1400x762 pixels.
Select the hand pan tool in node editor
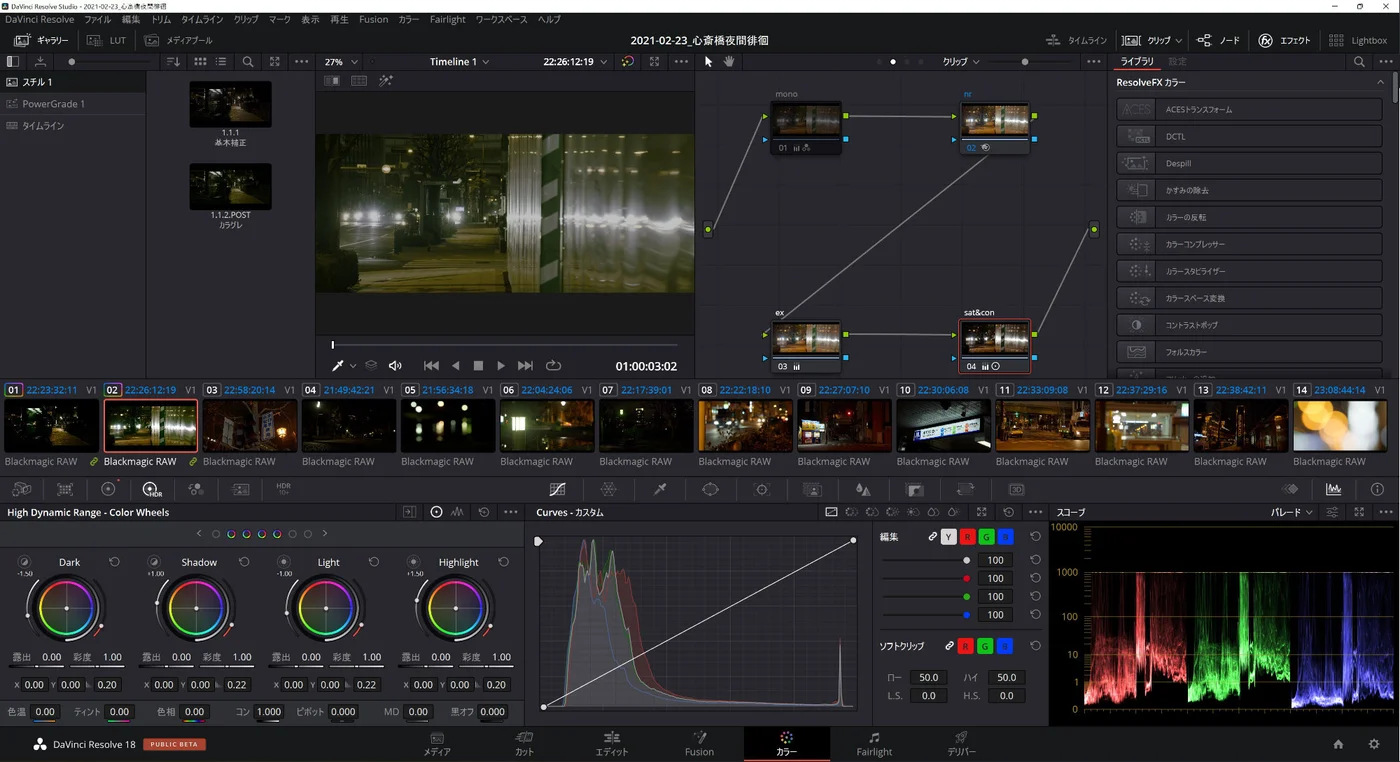(x=729, y=61)
